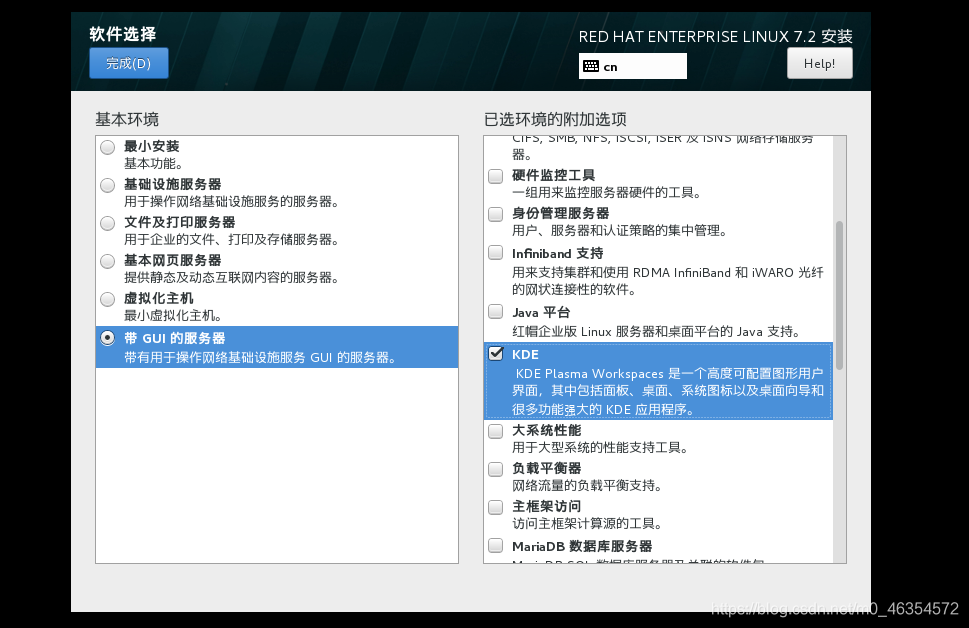Click the 虚拟化主机 title text
Screen dimensions: 969x628
159,299
